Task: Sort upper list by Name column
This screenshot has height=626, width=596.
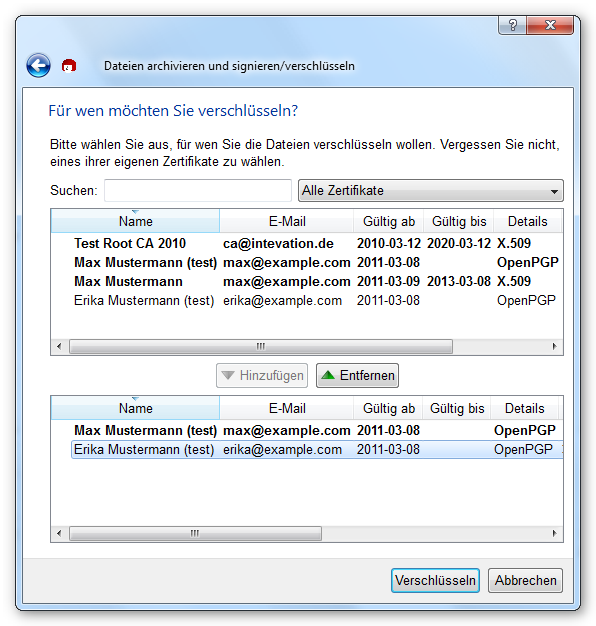Action: pyautogui.click(x=135, y=221)
